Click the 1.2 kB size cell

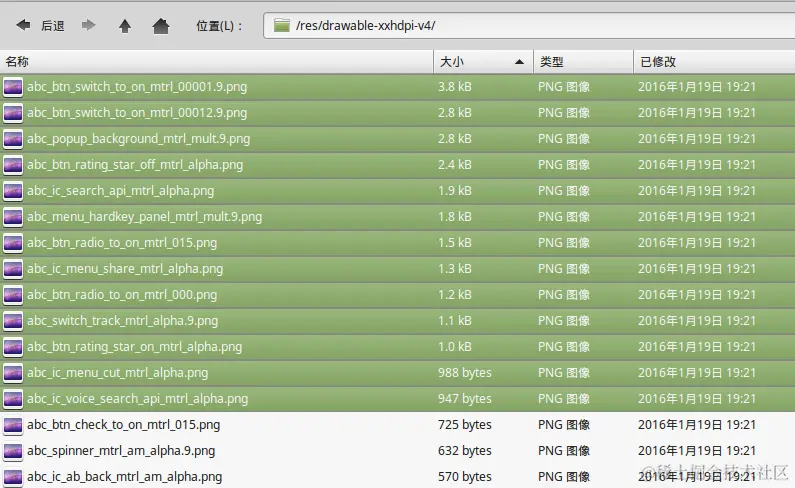455,295
